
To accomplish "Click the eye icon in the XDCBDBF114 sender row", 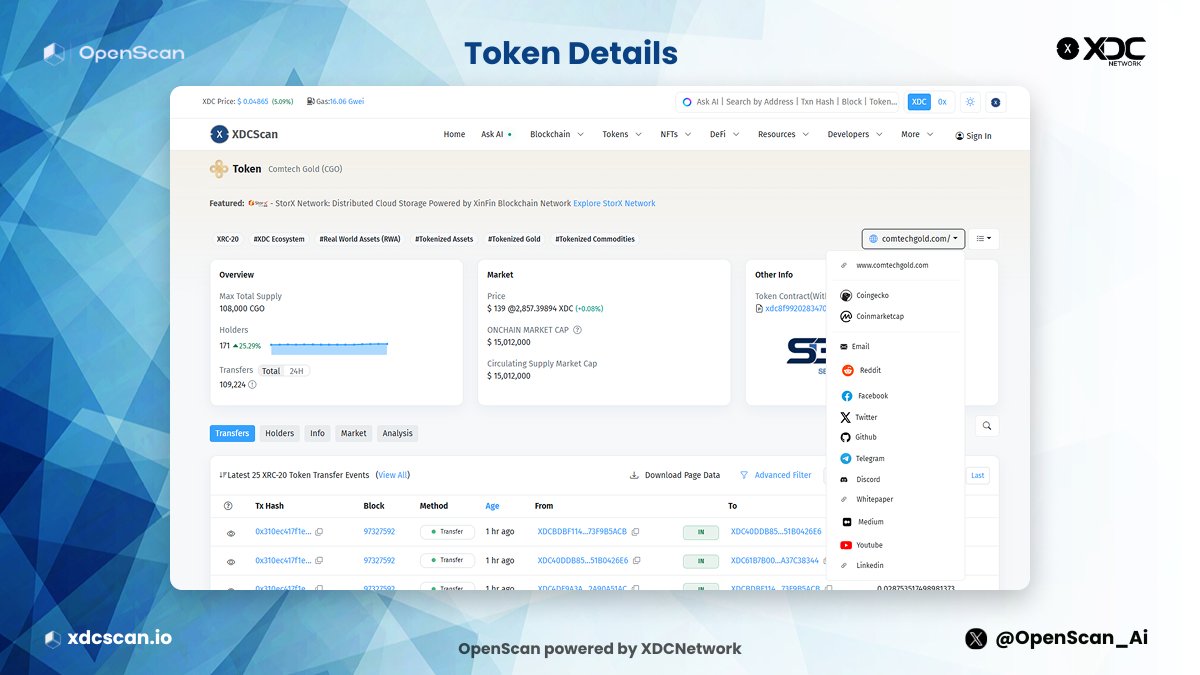I will (231, 533).
